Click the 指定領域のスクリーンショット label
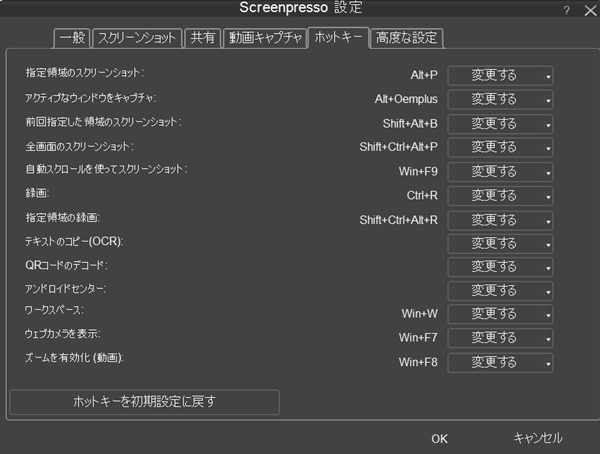Screen dimensions: 600x454 [x=85, y=73]
